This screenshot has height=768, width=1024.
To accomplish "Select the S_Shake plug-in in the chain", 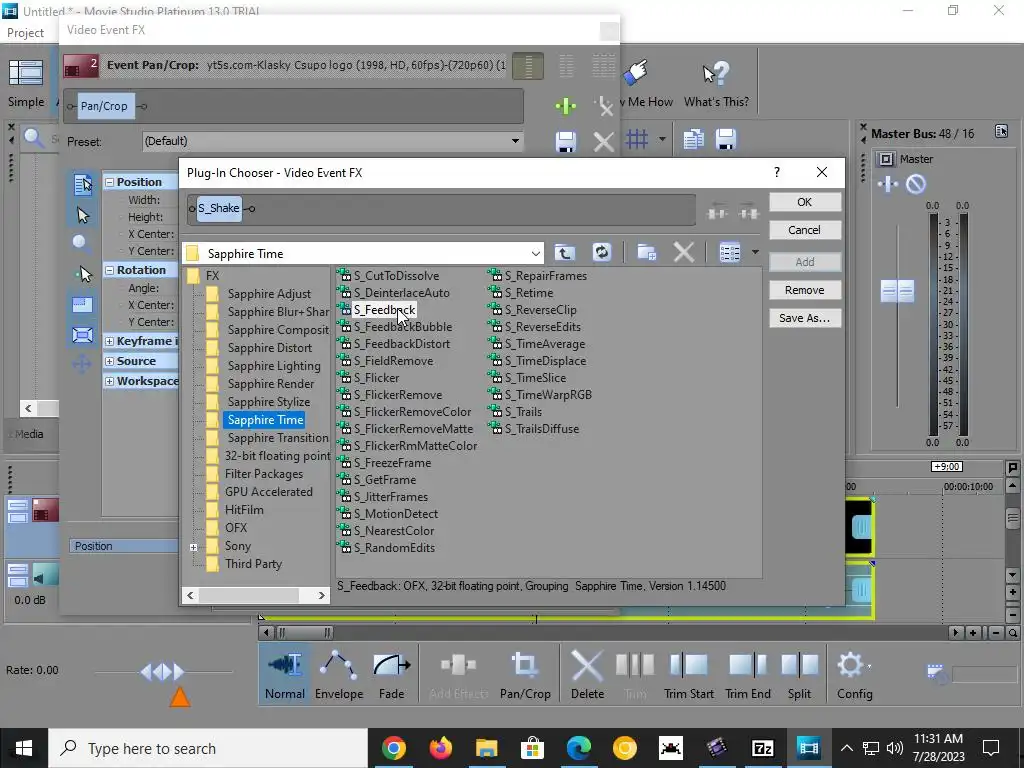I will click(x=219, y=208).
